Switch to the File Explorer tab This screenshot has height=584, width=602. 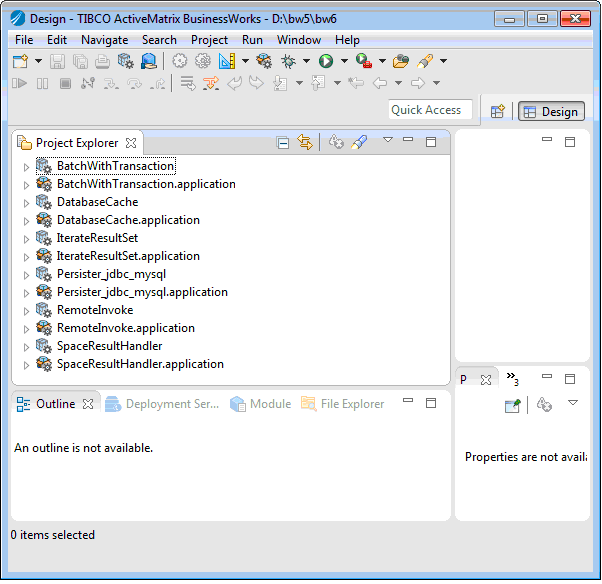[x=342, y=404]
